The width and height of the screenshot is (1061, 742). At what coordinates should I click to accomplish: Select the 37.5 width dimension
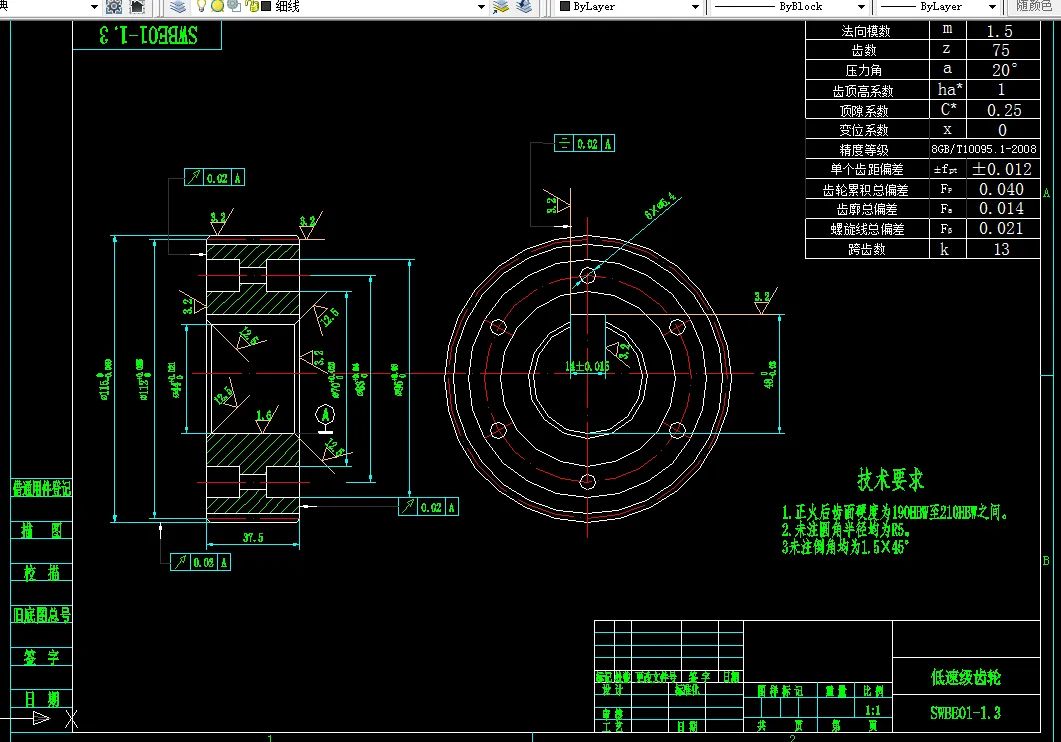click(x=253, y=538)
